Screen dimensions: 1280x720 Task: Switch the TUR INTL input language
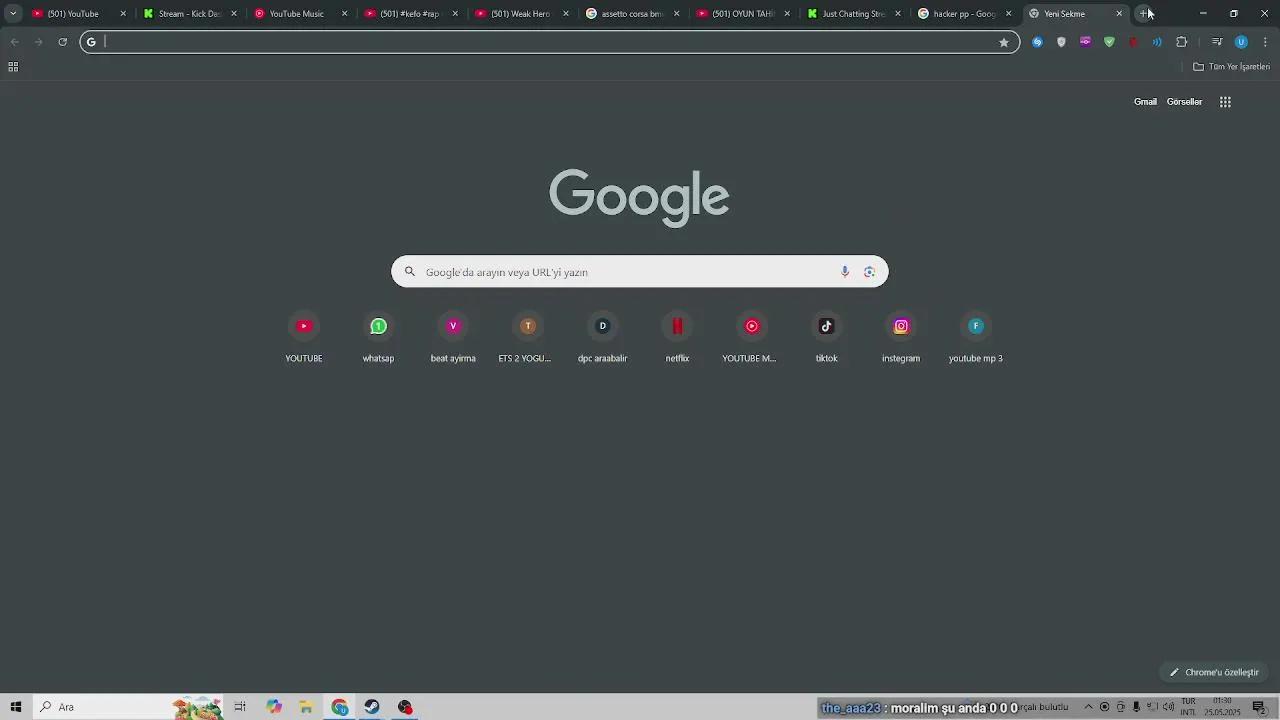click(x=1188, y=707)
